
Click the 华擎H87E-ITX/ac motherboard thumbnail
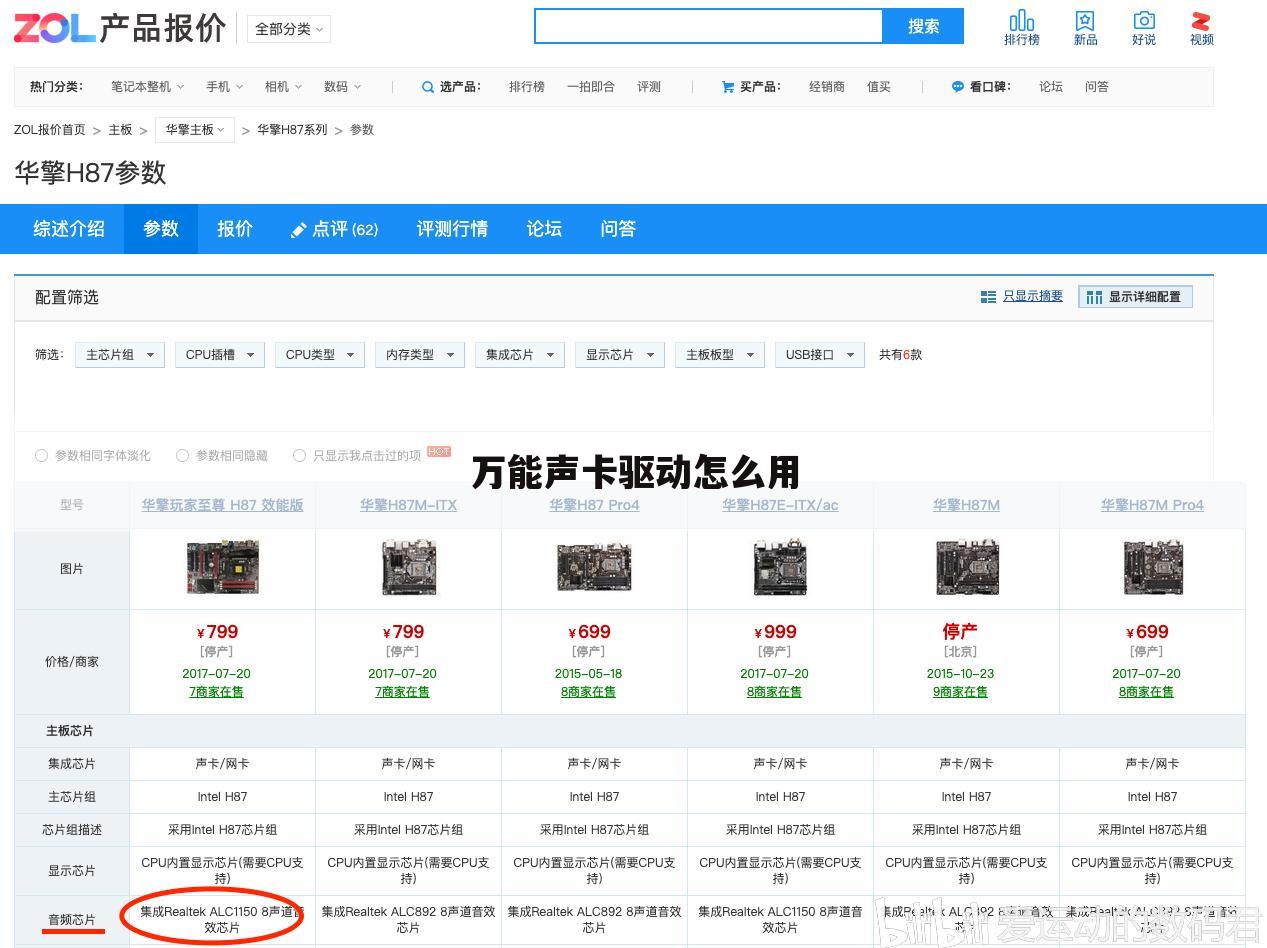(x=780, y=568)
